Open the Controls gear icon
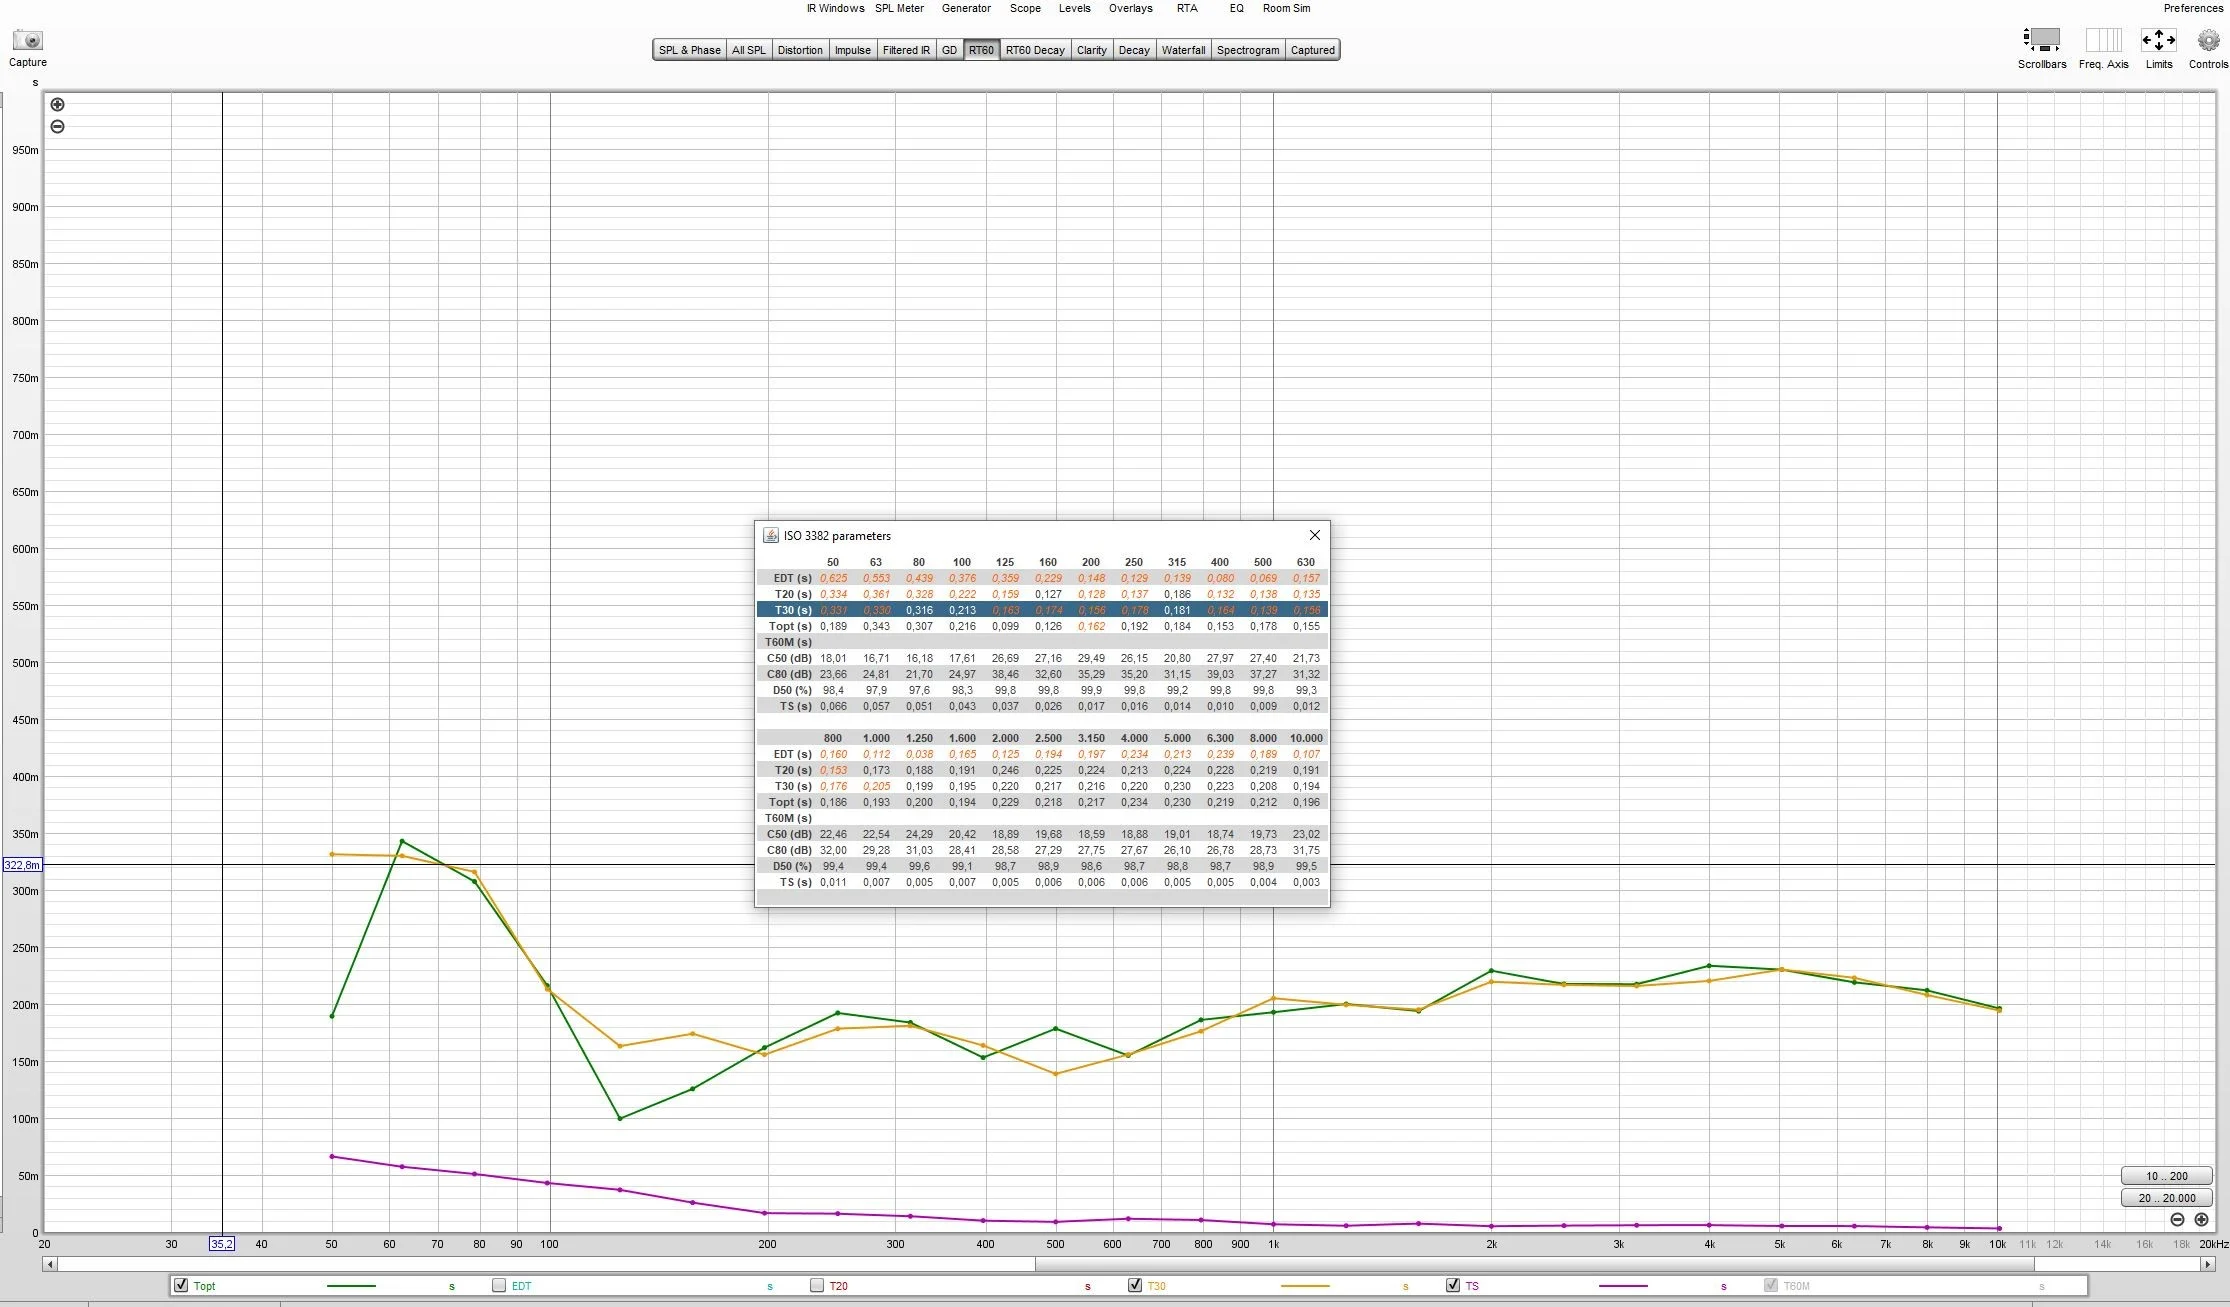2230x1307 pixels. click(2208, 40)
